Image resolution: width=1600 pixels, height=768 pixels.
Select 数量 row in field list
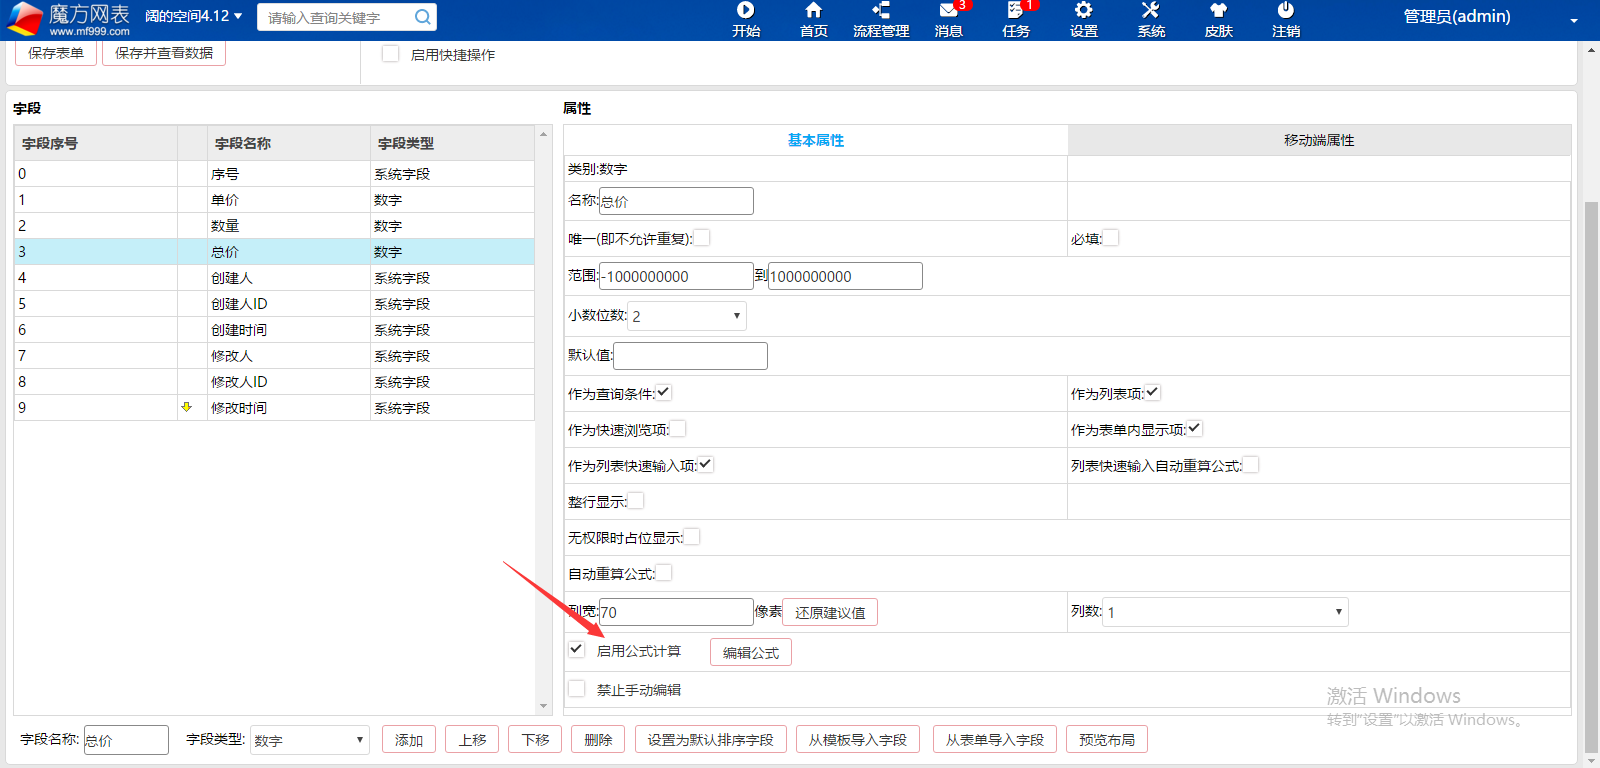(x=274, y=226)
